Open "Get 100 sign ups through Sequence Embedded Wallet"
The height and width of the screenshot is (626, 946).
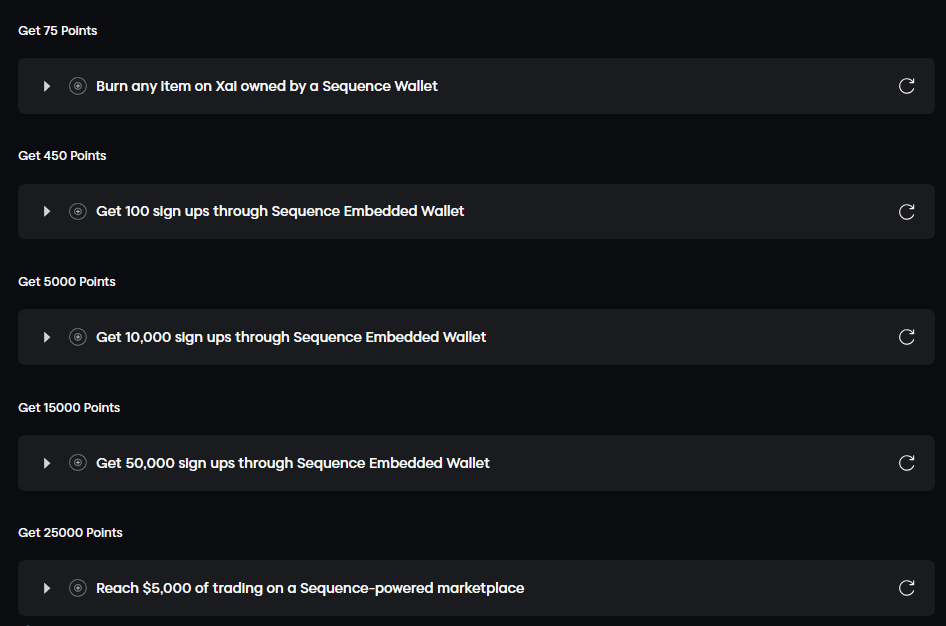280,211
